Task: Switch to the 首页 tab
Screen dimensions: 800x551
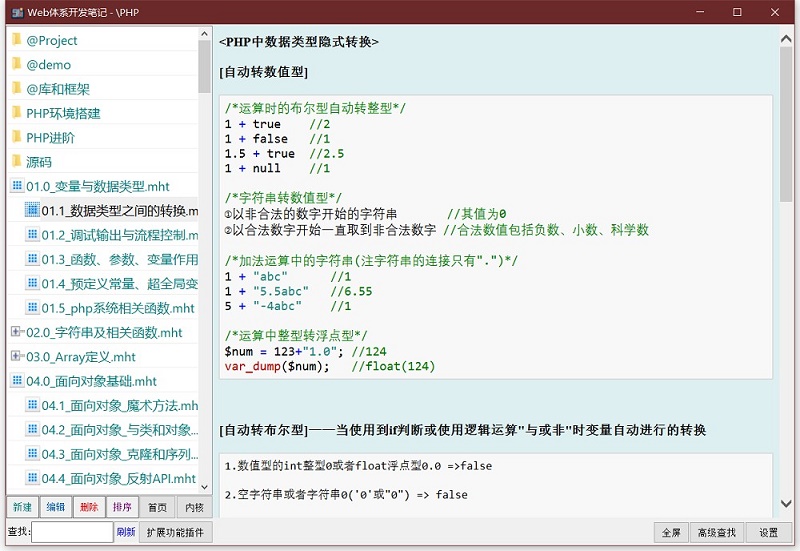Action: 158,507
